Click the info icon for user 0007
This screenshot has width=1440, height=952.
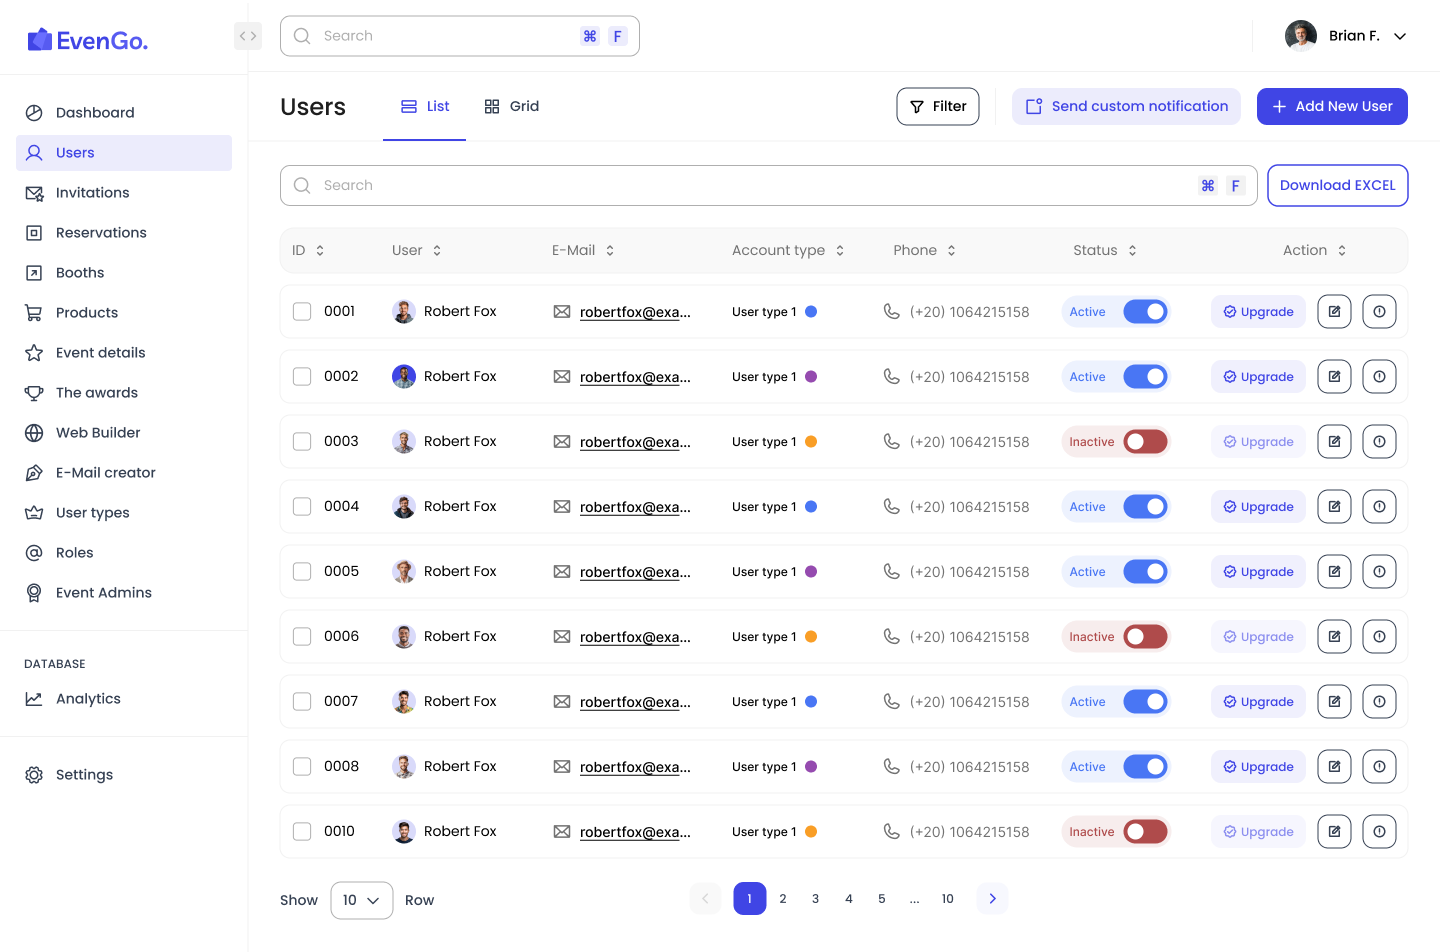1379,702
